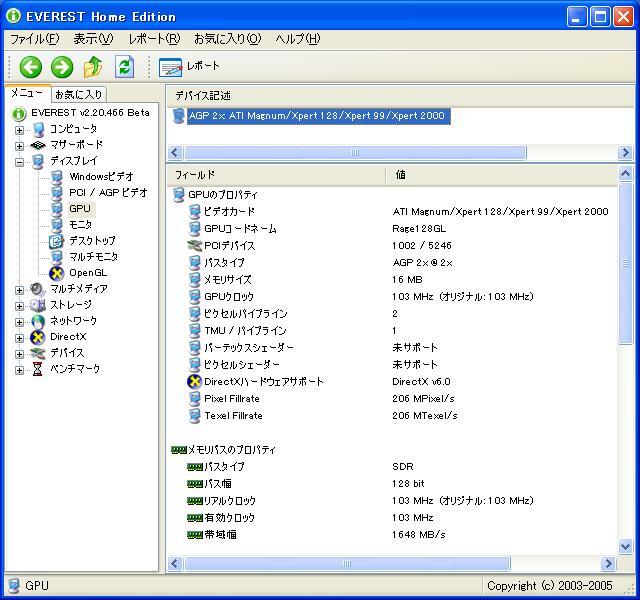Switch to the メニュー sidebar tab
Image resolution: width=640 pixels, height=600 pixels.
click(27, 93)
